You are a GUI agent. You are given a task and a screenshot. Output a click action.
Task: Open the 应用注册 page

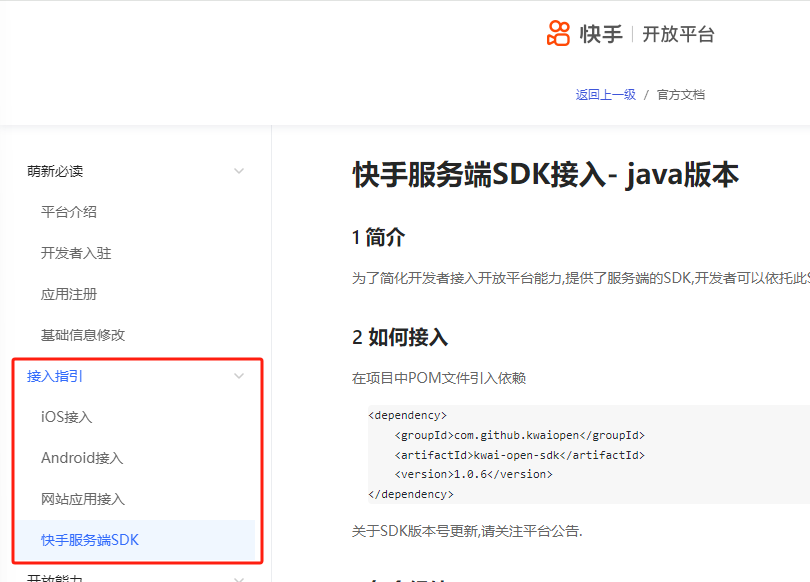69,294
